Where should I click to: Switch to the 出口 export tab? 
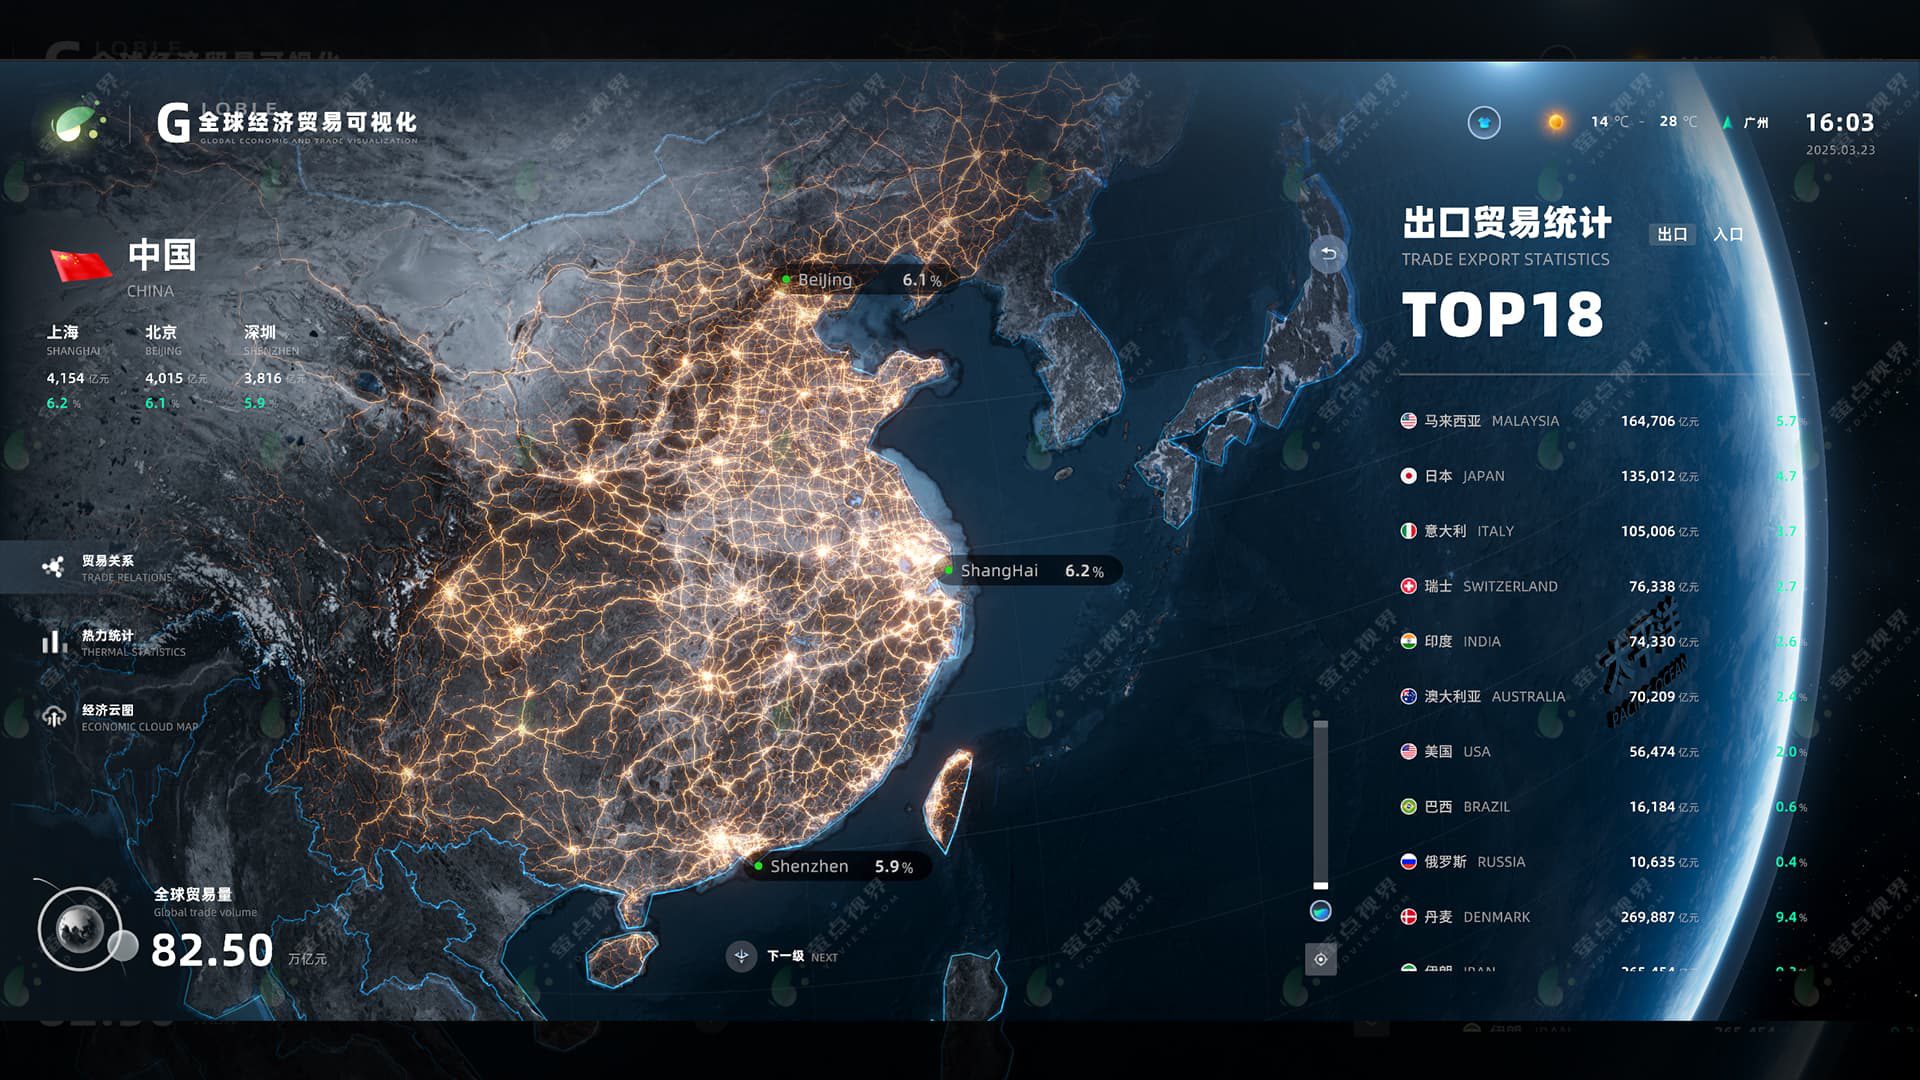coord(1672,234)
